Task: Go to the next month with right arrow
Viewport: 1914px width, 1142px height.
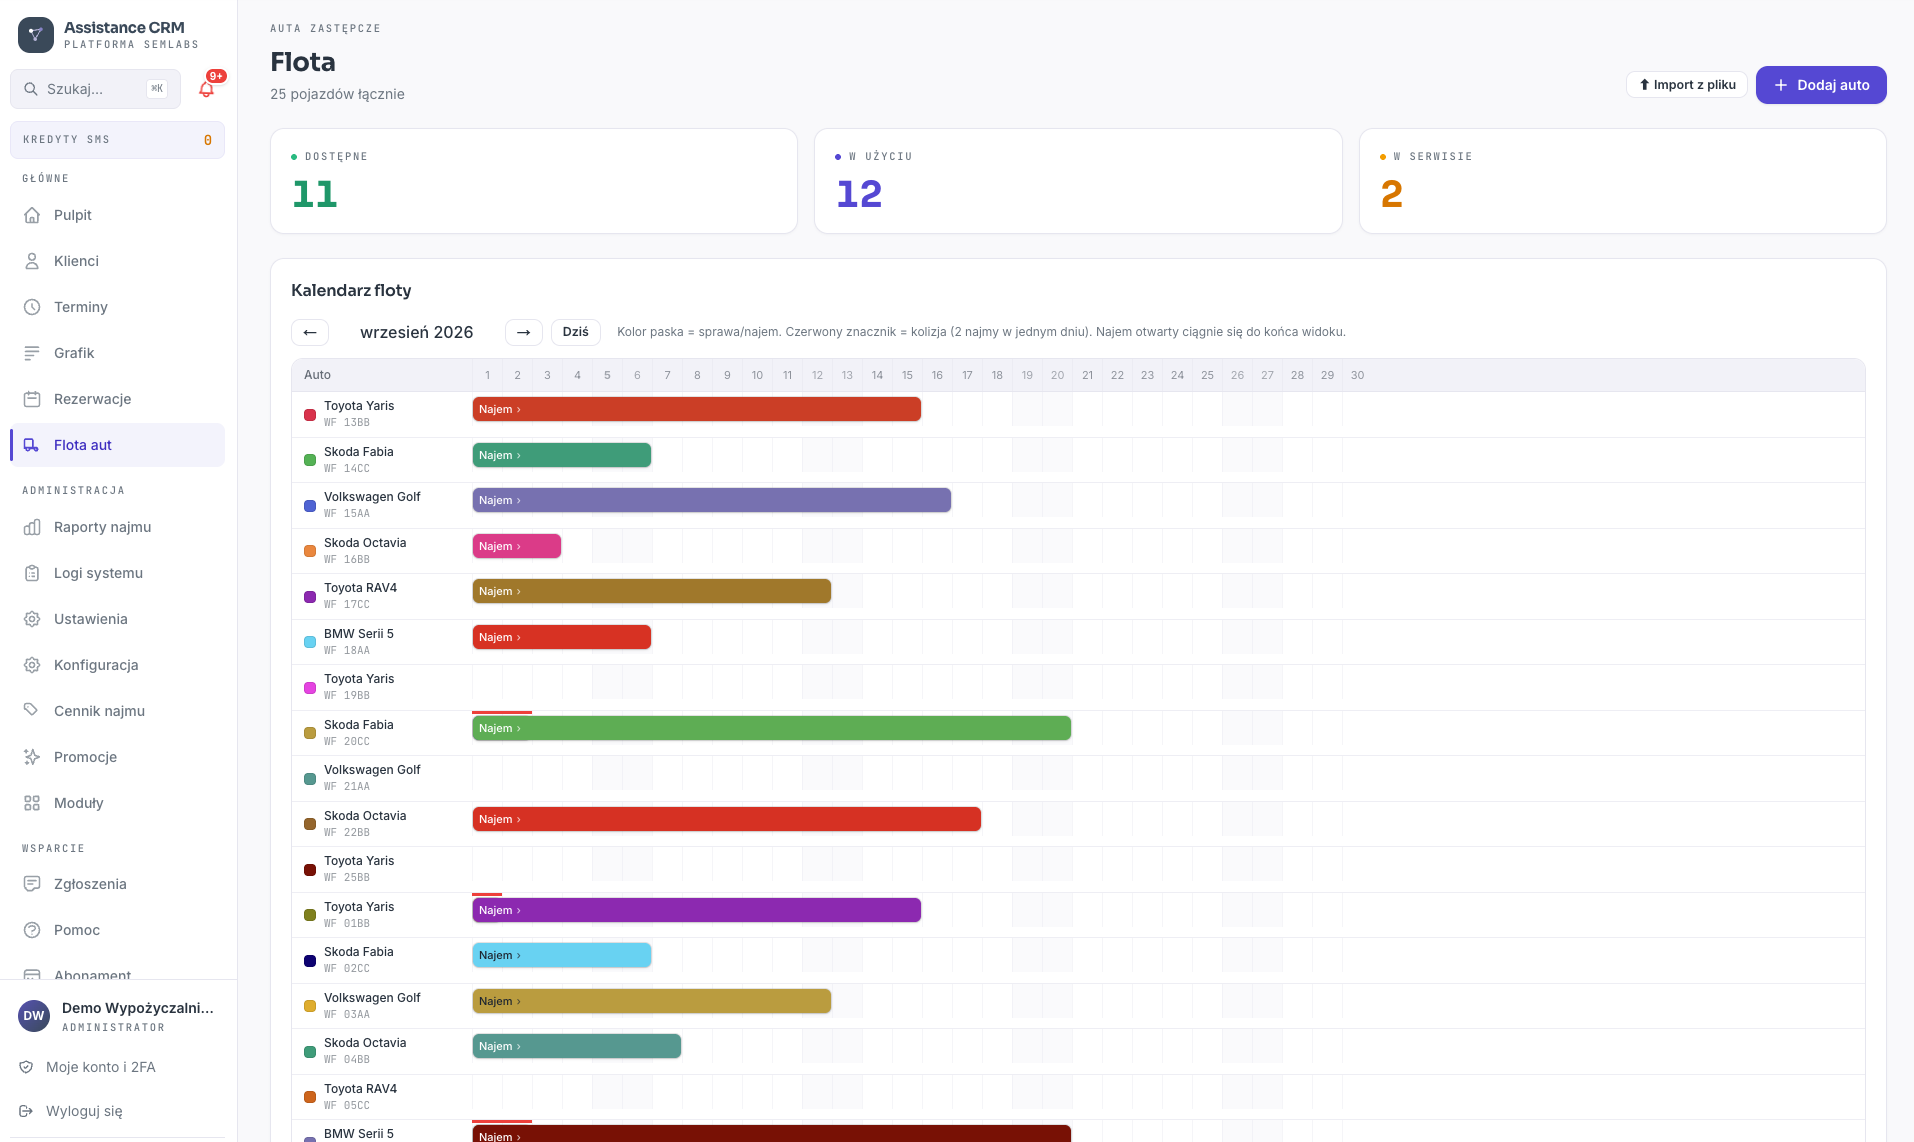Action: [524, 332]
